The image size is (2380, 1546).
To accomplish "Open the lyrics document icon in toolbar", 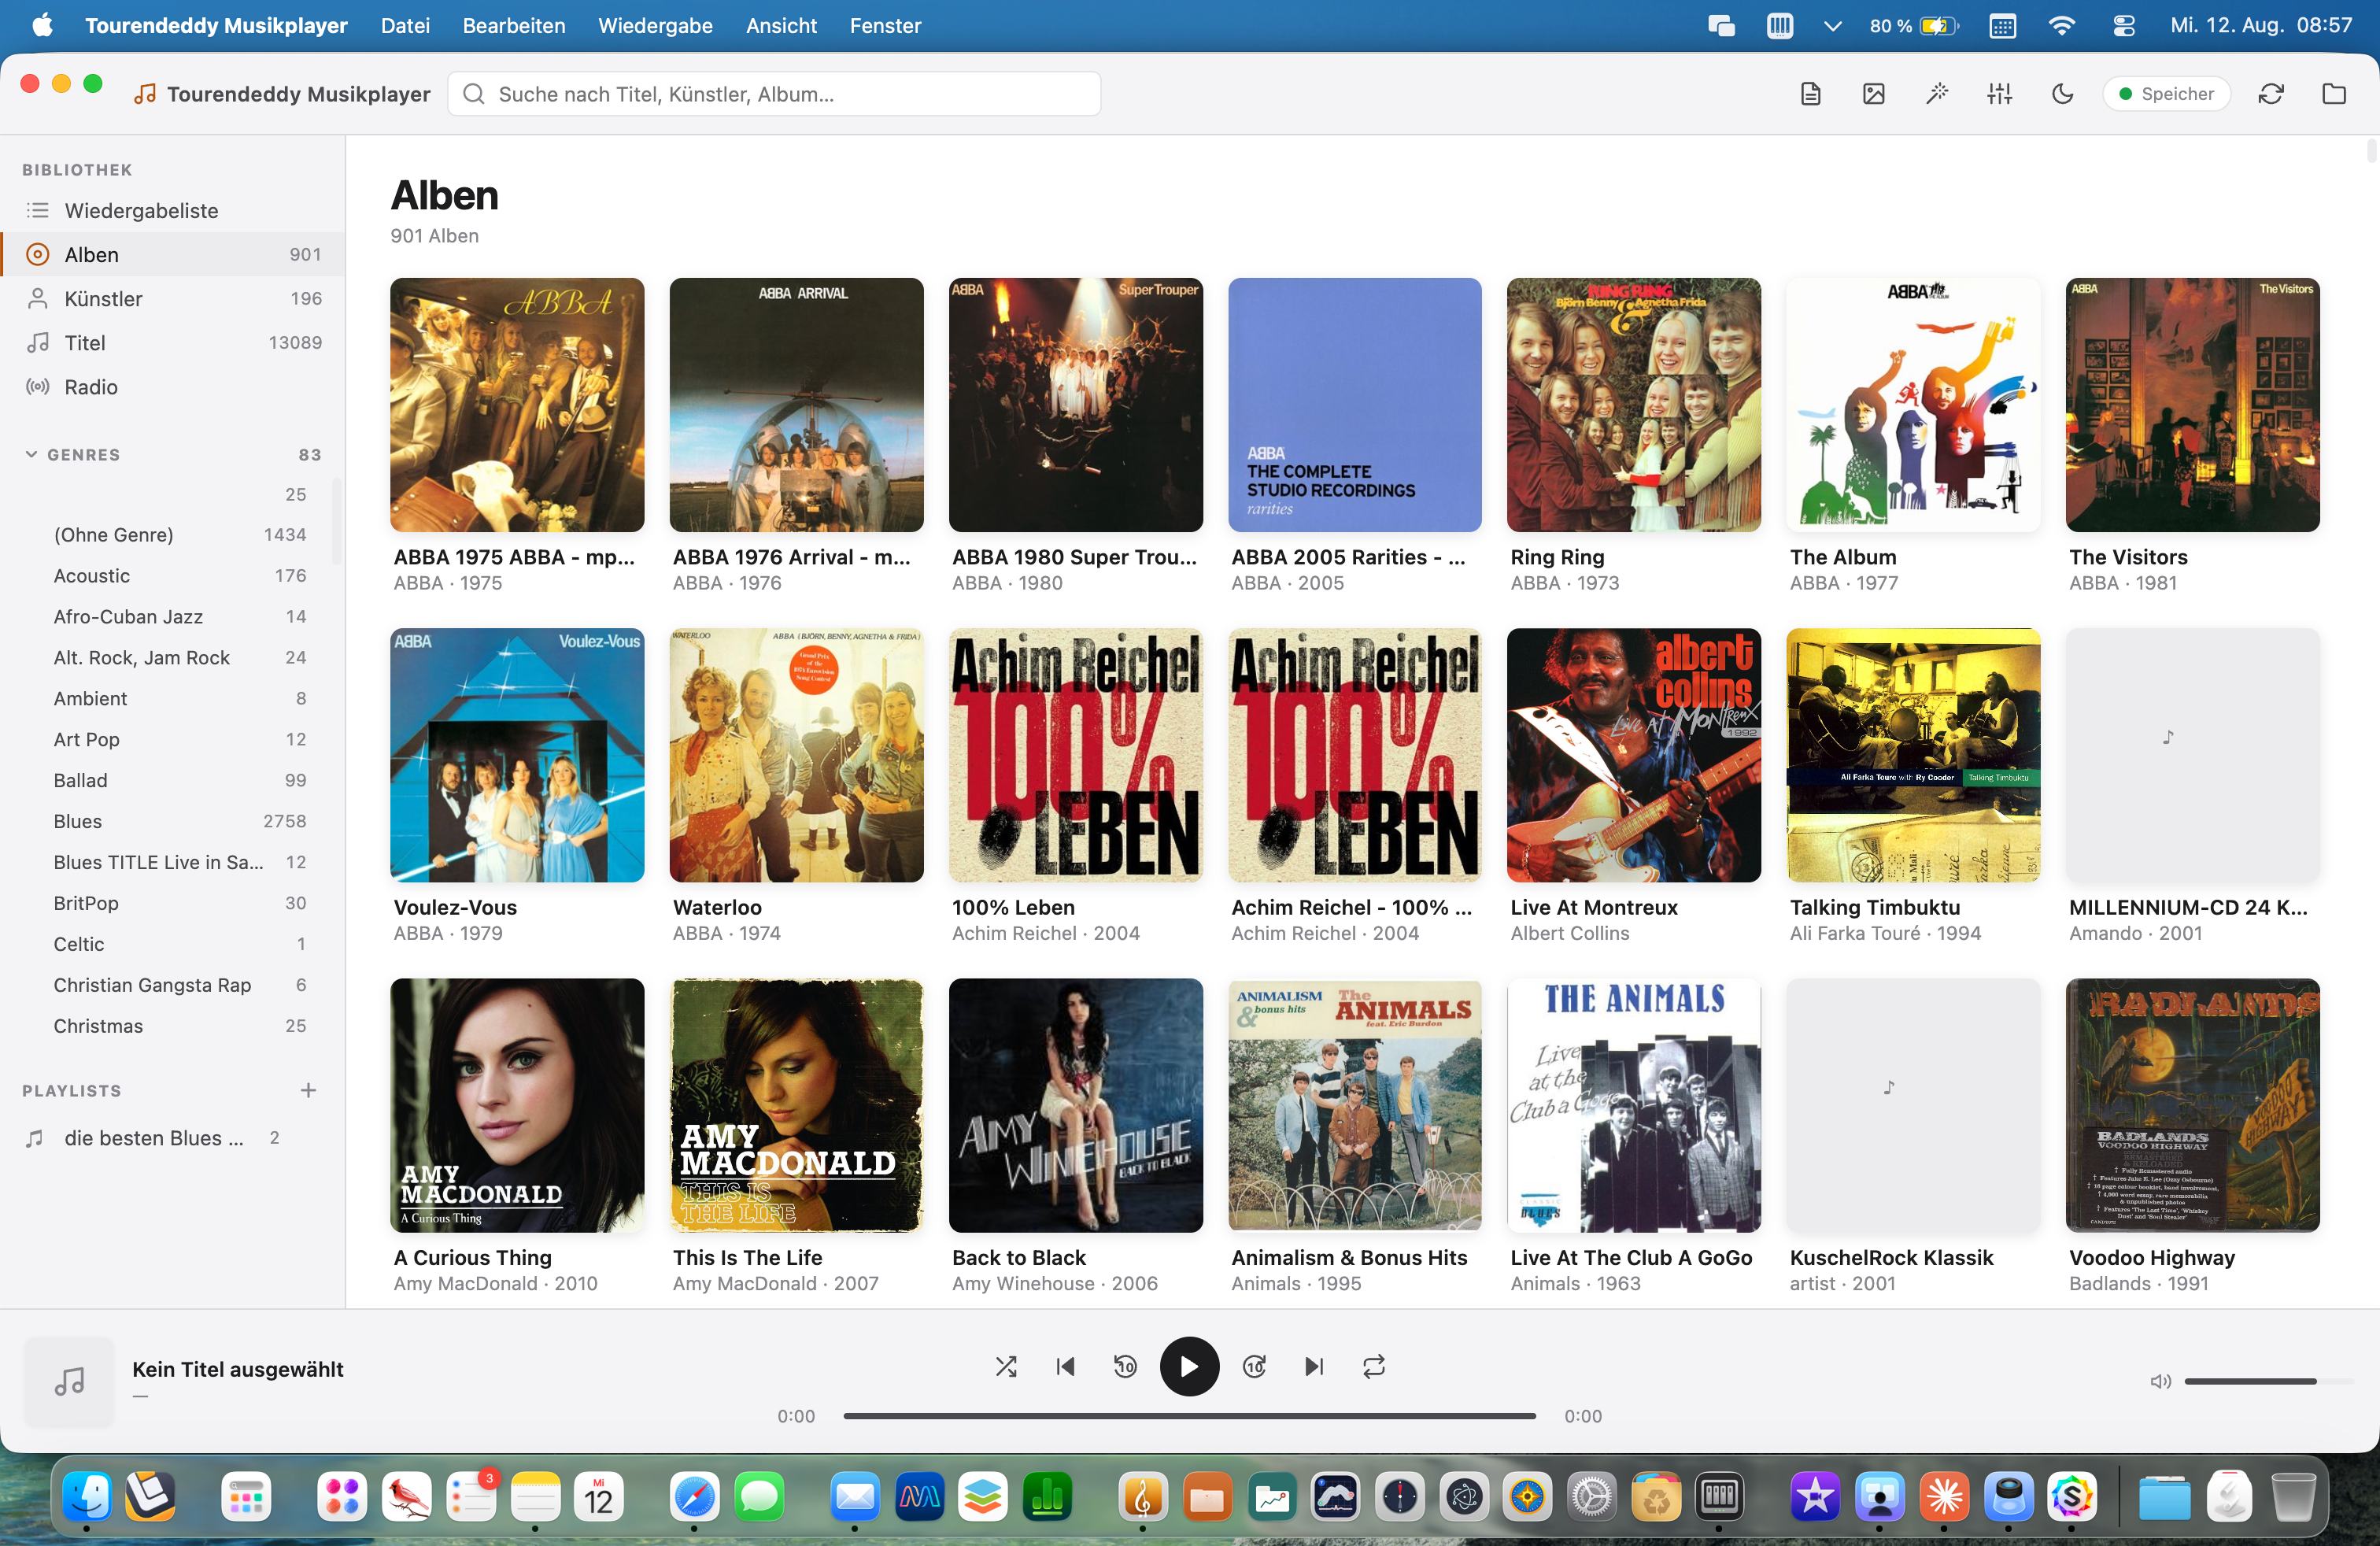I will [x=1810, y=94].
